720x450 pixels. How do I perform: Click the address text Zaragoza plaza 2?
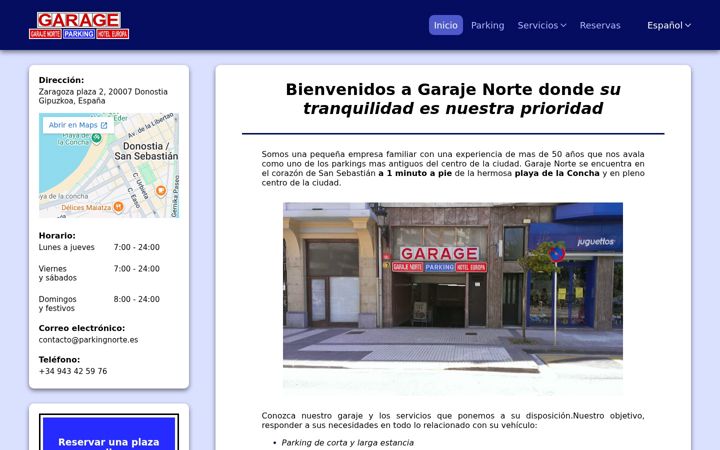tap(103, 96)
